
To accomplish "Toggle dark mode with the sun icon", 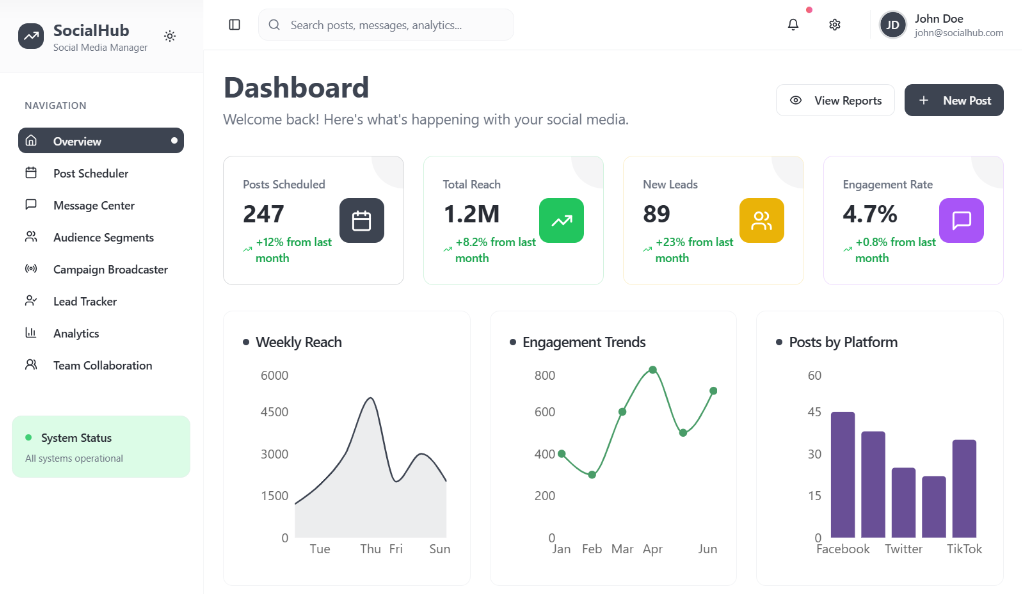I will pyautogui.click(x=169, y=36).
